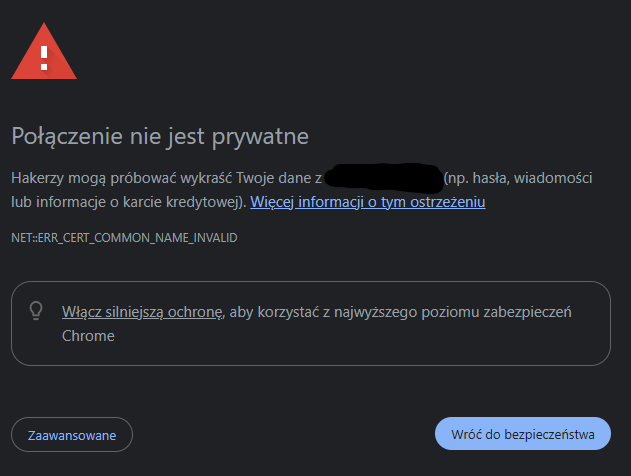Click the text 'lub informacje o karcie kredytowej'
This screenshot has height=476, width=631.
pyautogui.click(x=126, y=202)
